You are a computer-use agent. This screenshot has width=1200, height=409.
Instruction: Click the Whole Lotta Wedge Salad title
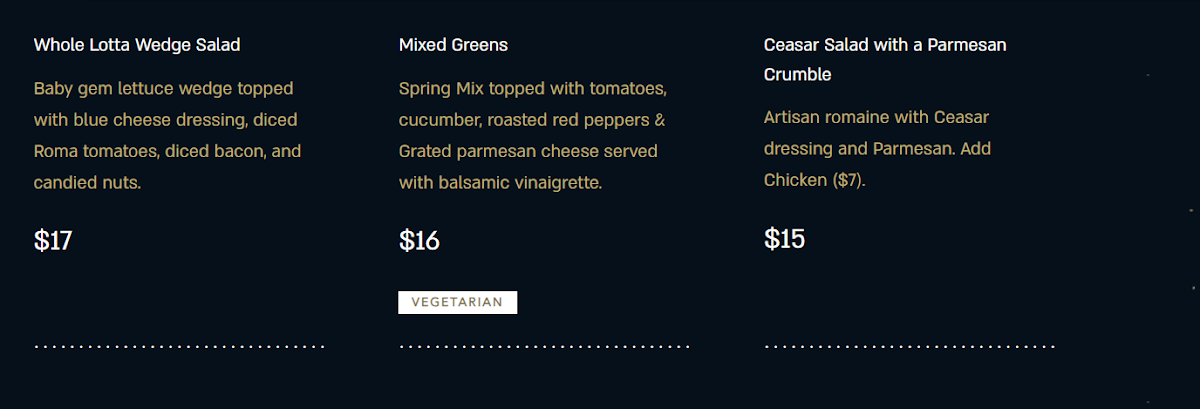pyautogui.click(x=137, y=45)
